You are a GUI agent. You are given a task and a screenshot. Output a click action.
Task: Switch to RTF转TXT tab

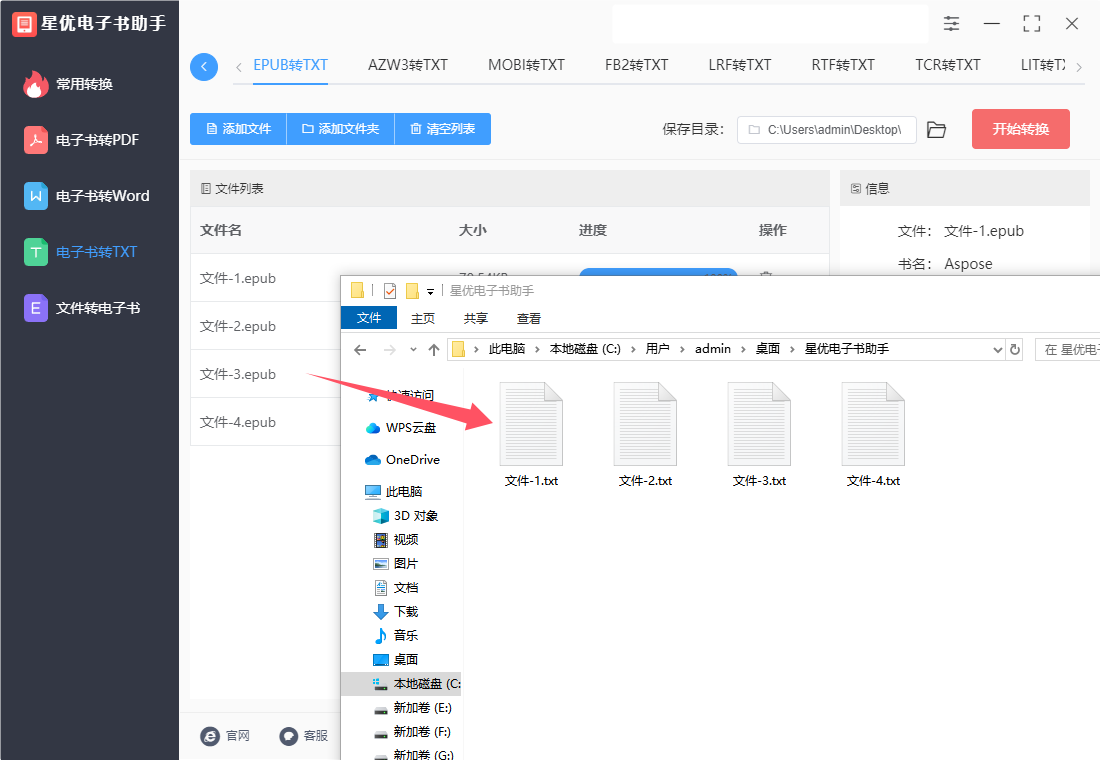[x=843, y=65]
